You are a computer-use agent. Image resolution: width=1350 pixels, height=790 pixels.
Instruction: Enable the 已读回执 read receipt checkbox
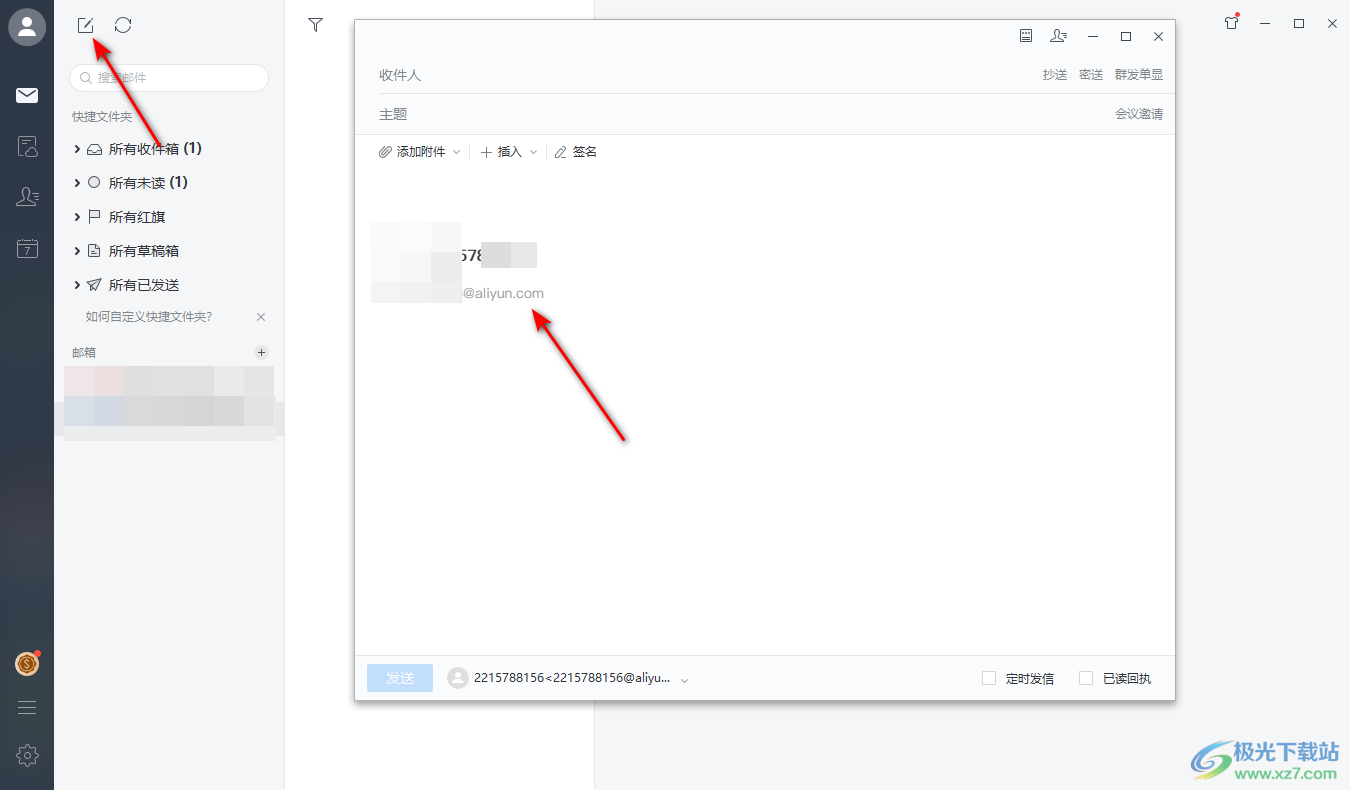click(x=1086, y=678)
